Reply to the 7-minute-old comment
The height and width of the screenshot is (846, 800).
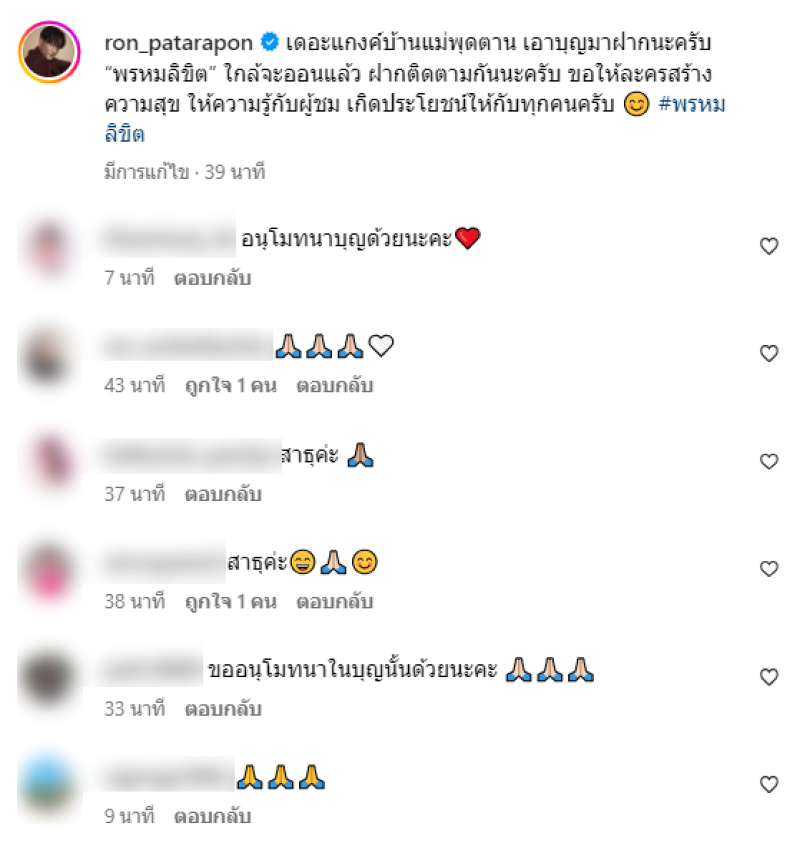(x=213, y=278)
